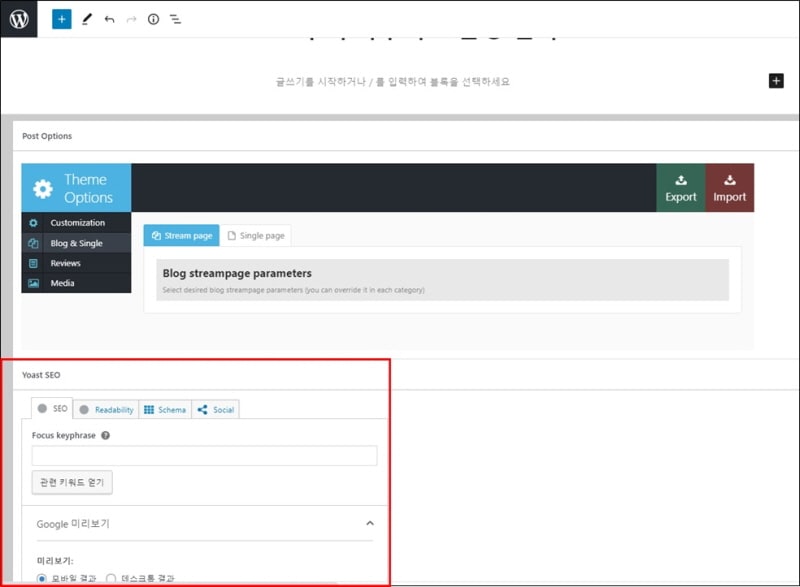The height and width of the screenshot is (587, 800).
Task: Select the 데스크톱 결과 radio option
Action: 111,578
